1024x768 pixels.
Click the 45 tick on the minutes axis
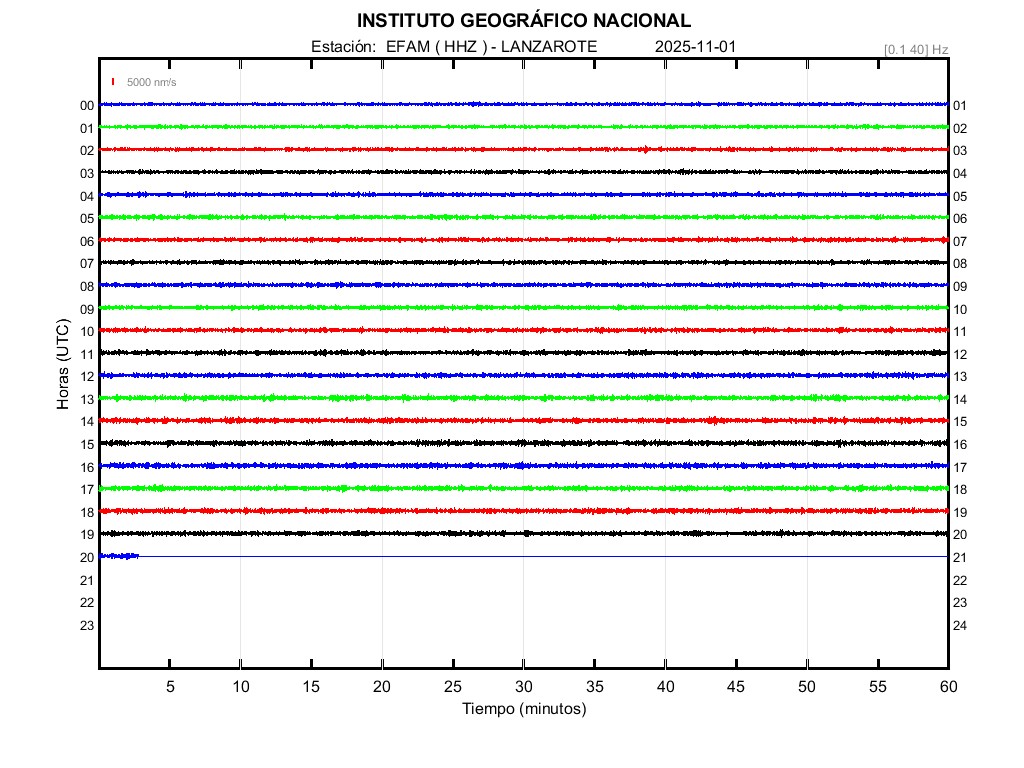(x=736, y=686)
